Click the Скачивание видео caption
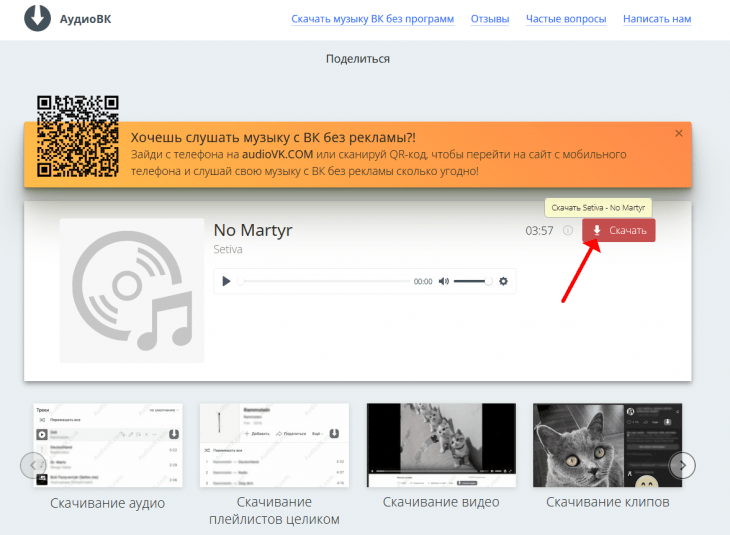The height and width of the screenshot is (535, 730). click(441, 502)
